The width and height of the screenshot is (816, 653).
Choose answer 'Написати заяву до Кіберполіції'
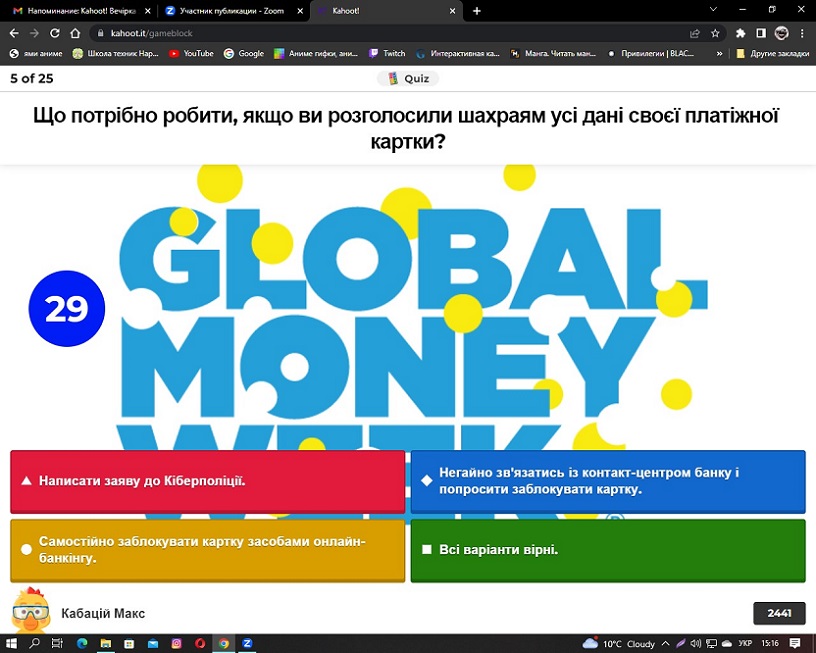208,481
